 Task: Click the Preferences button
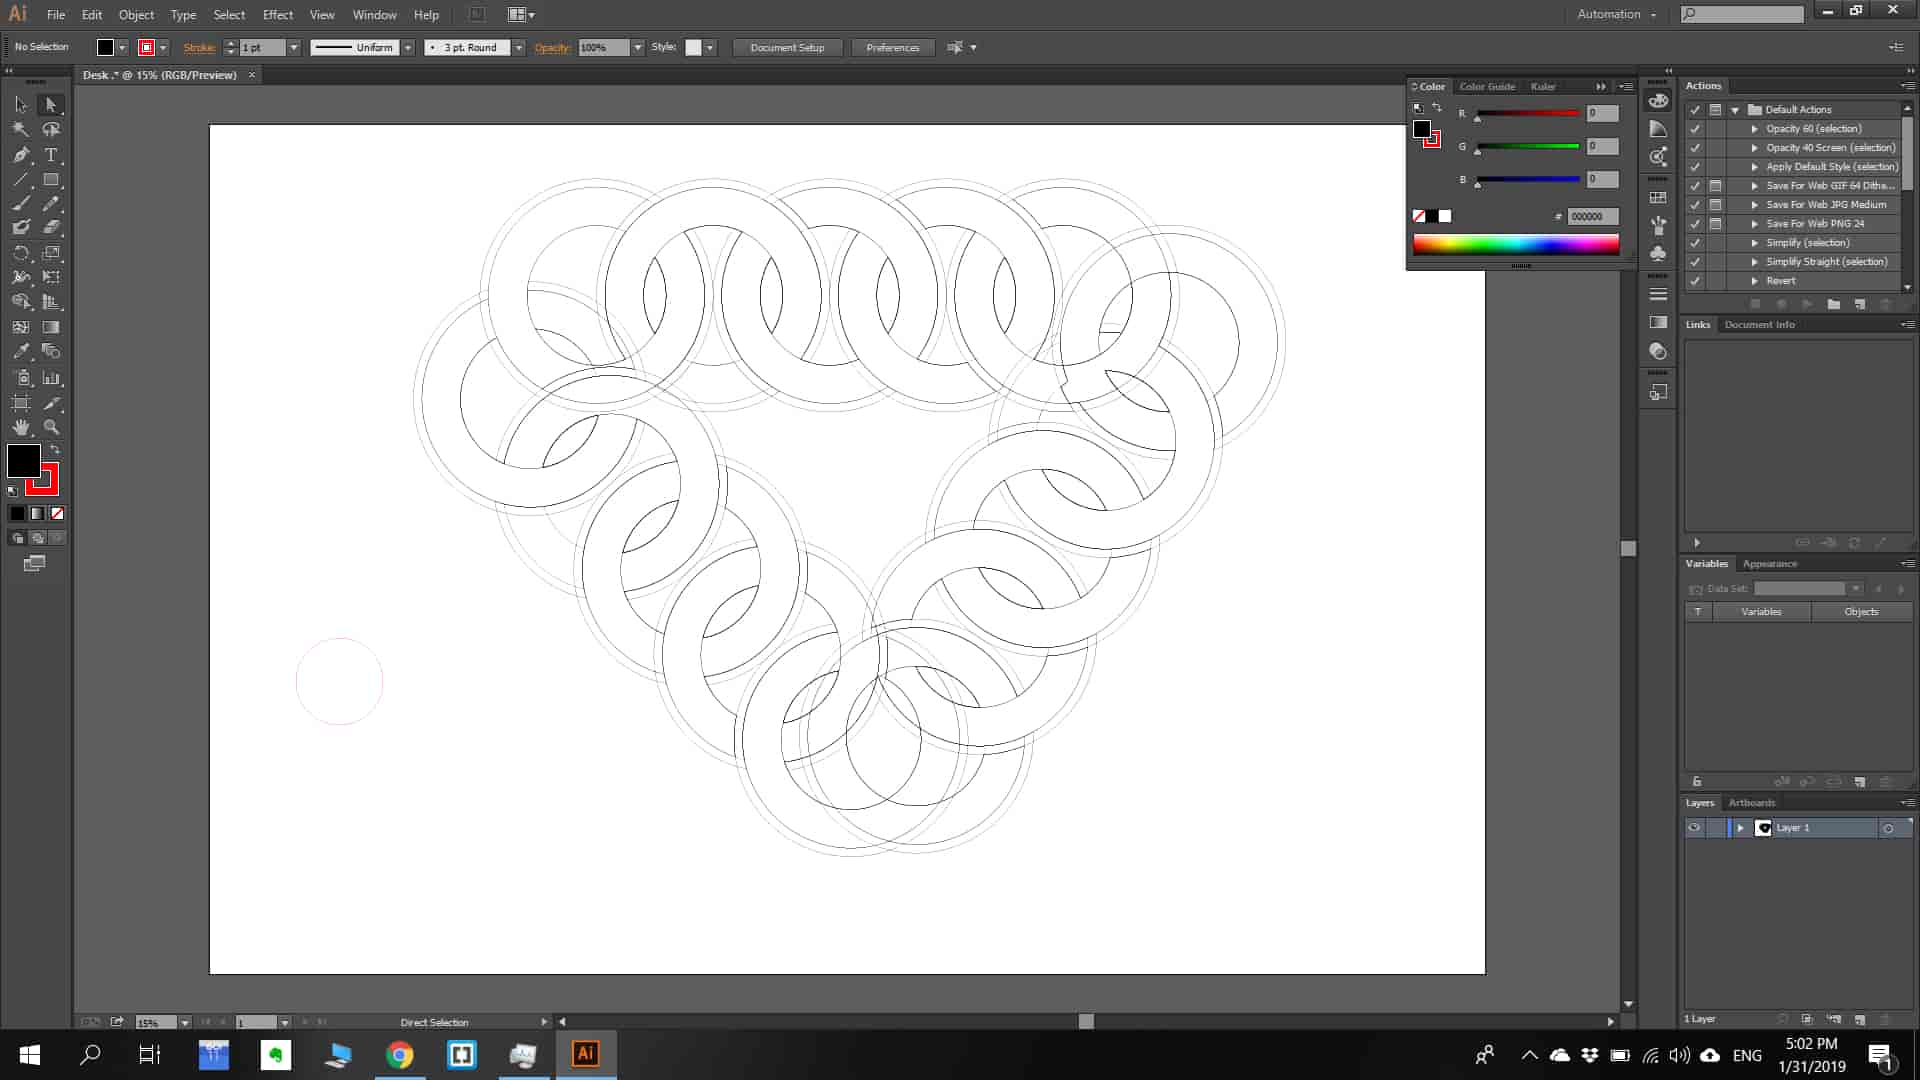click(892, 48)
